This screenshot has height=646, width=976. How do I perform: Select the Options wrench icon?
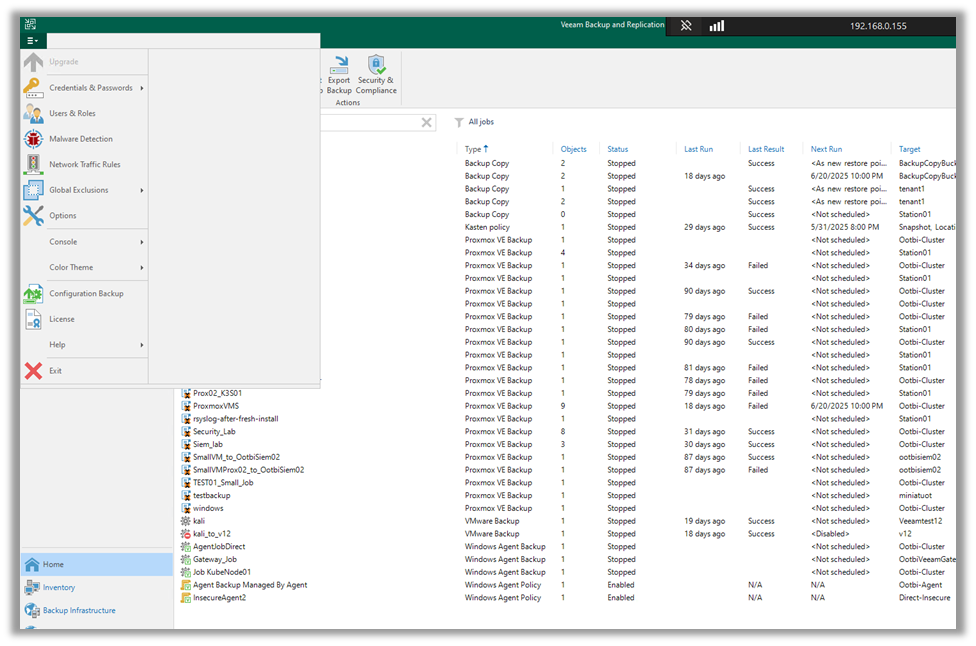pos(31,215)
